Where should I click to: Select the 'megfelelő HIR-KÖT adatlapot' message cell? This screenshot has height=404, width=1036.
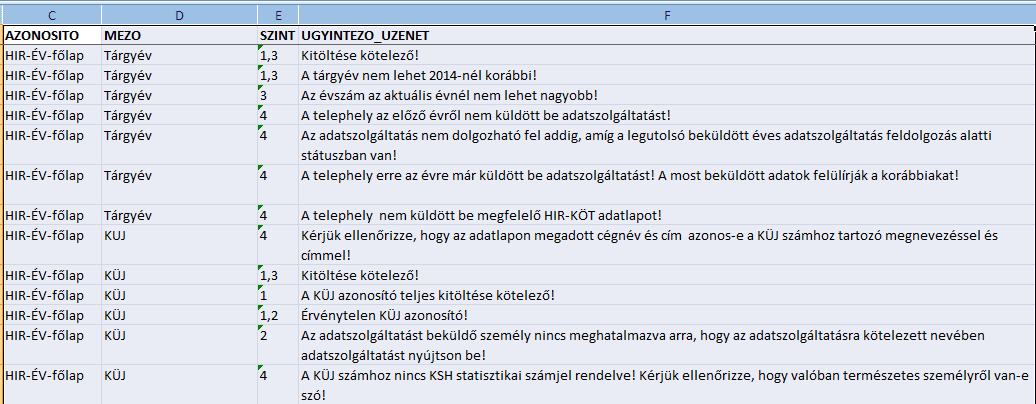667,215
